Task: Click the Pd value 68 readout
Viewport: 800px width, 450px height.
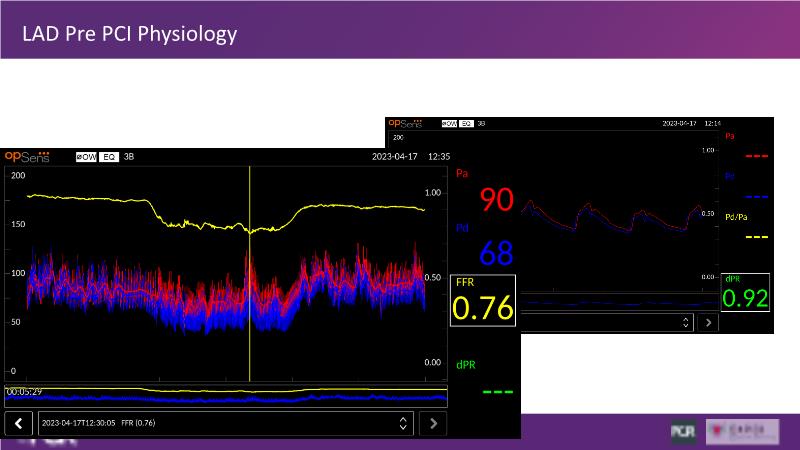Action: coord(496,252)
